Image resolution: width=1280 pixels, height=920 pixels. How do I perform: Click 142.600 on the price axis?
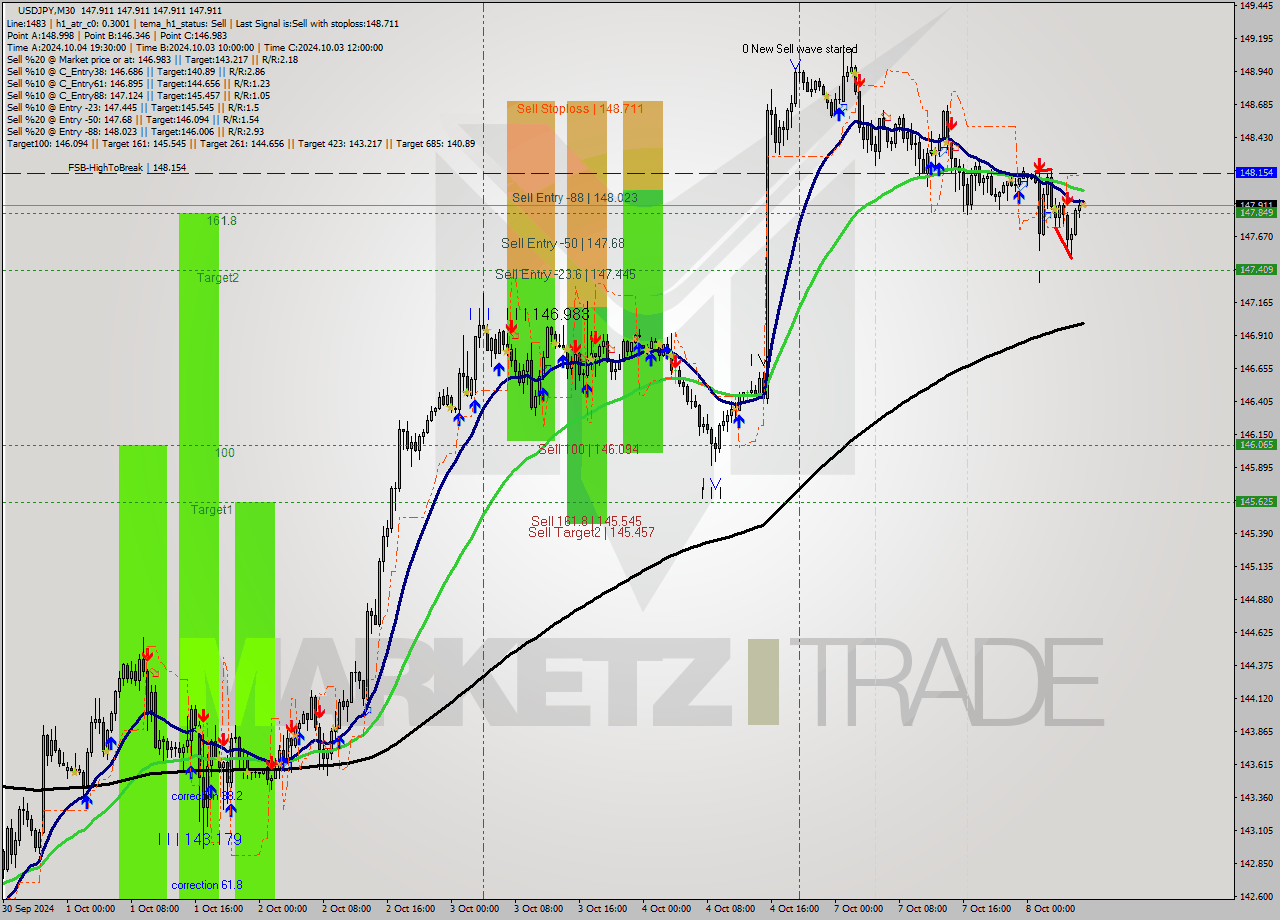1256,896
